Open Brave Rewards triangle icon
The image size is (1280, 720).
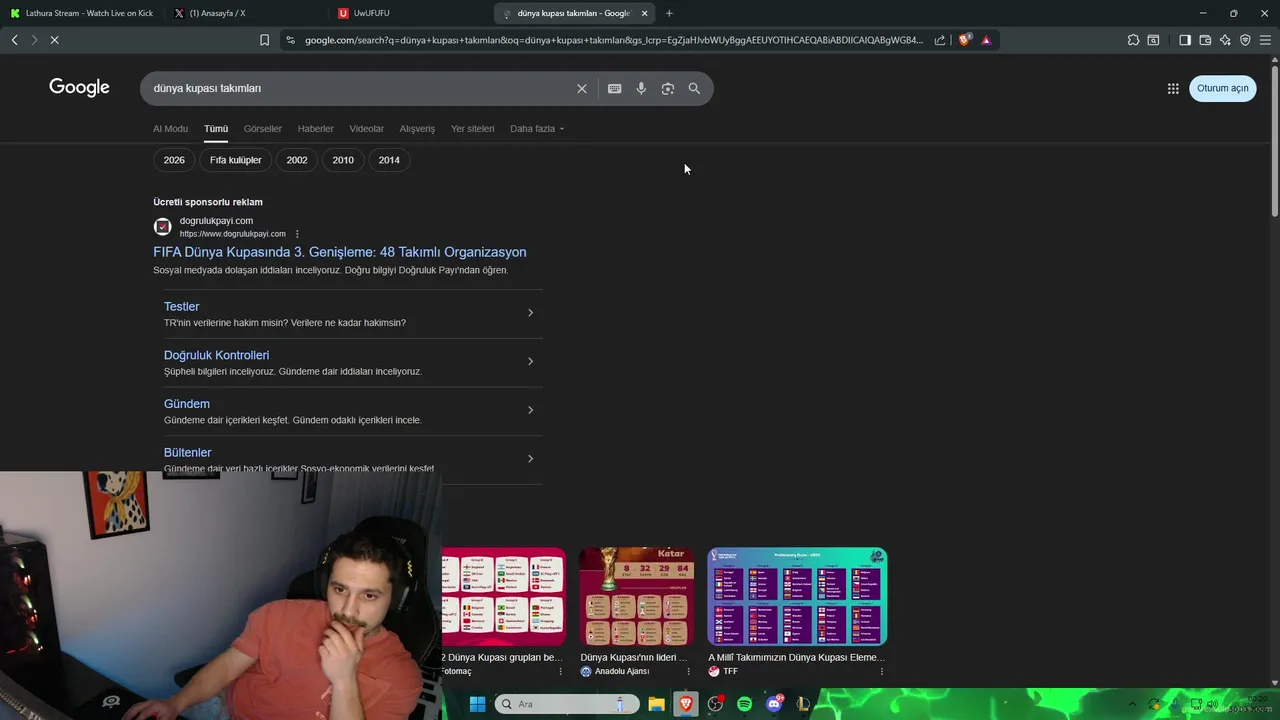point(986,40)
